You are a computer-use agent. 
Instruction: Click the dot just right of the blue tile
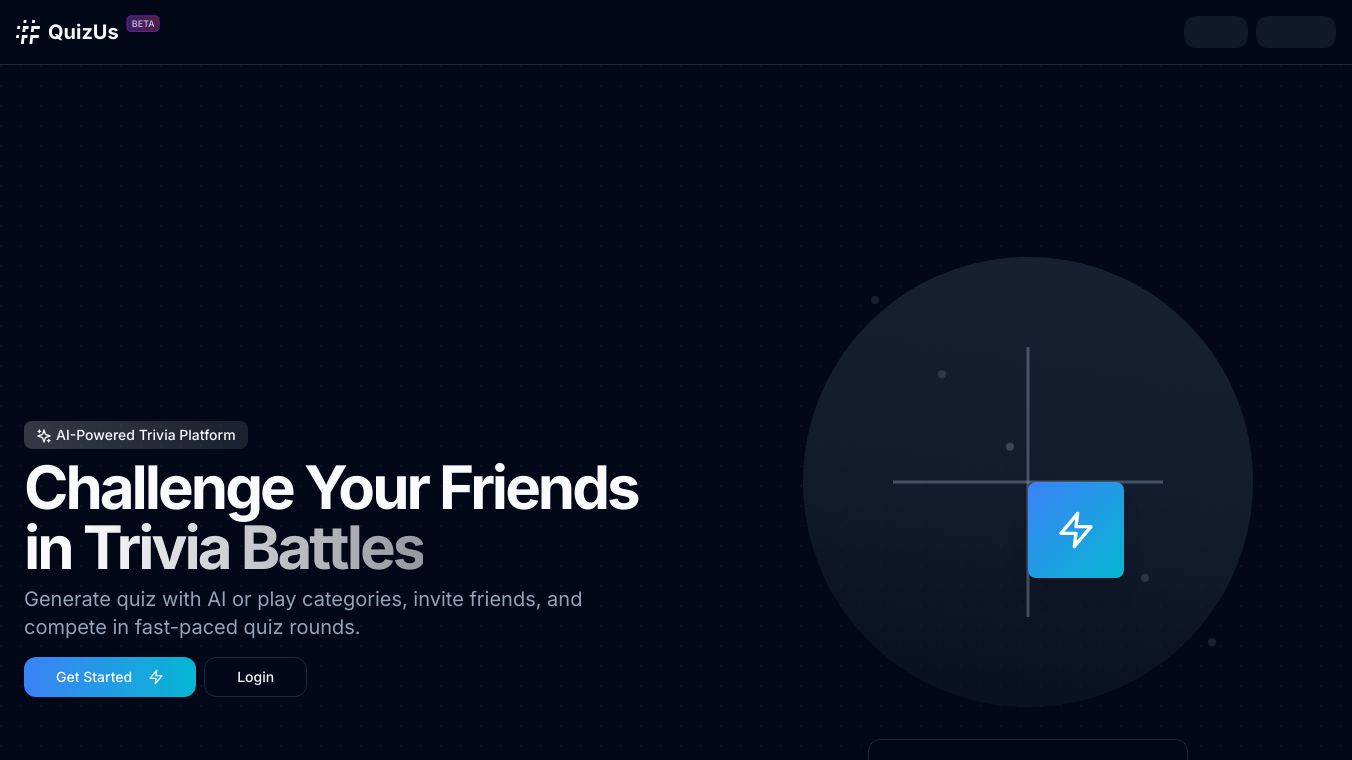(1145, 578)
